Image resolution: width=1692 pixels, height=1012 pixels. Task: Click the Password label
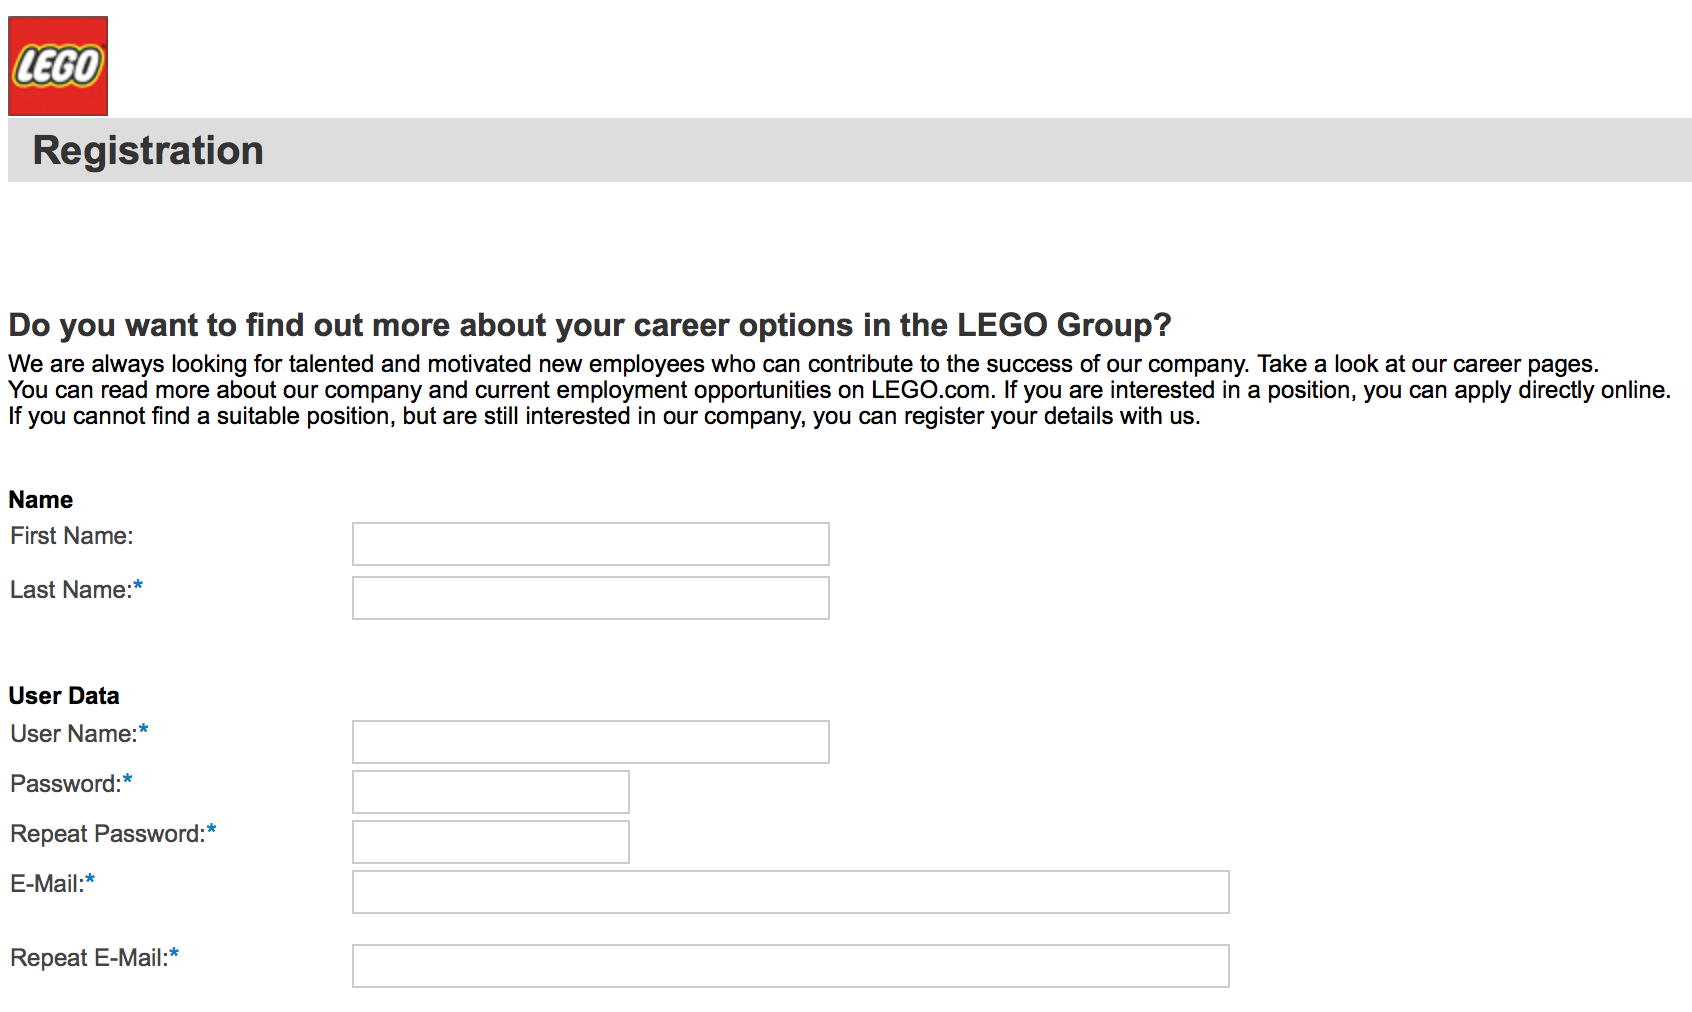pos(65,784)
